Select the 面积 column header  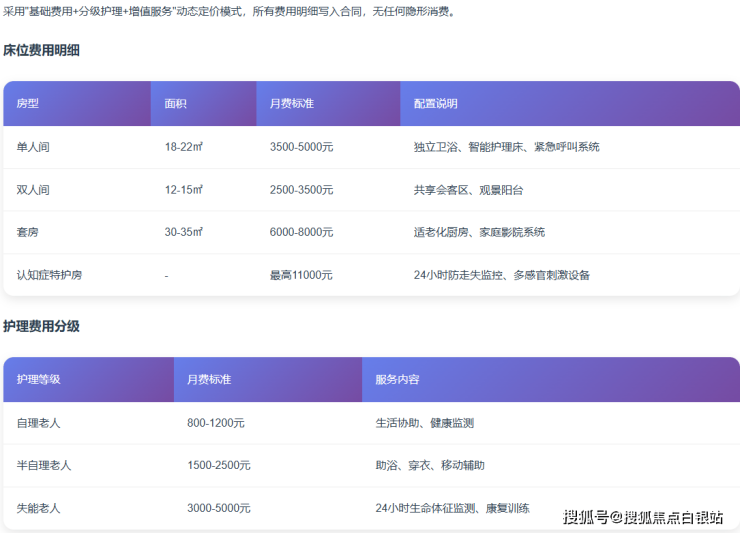(176, 104)
